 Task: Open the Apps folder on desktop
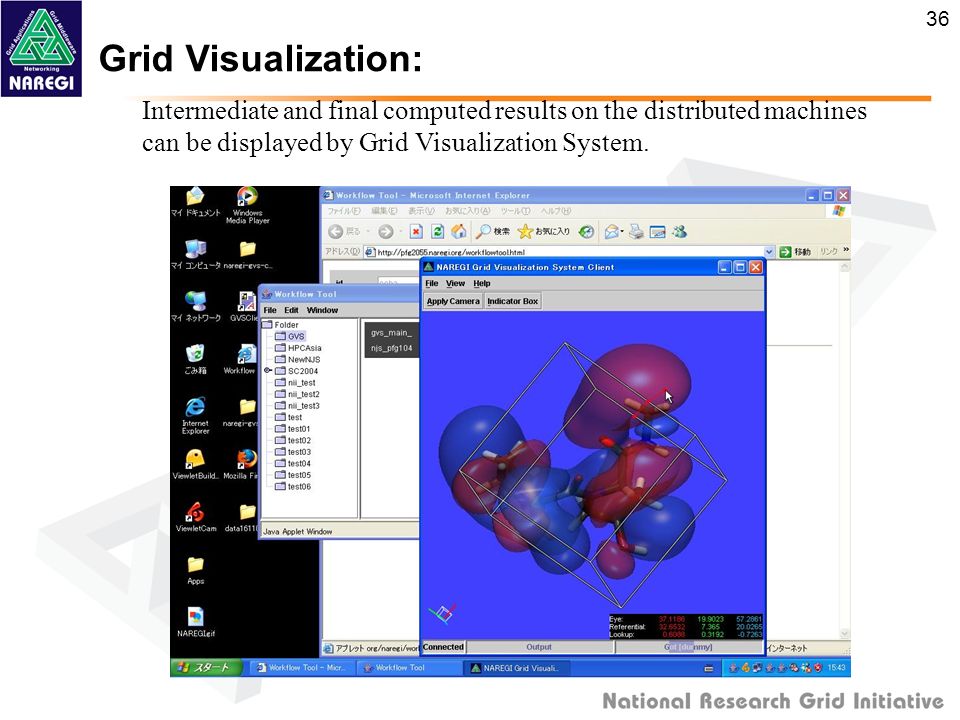(195, 570)
